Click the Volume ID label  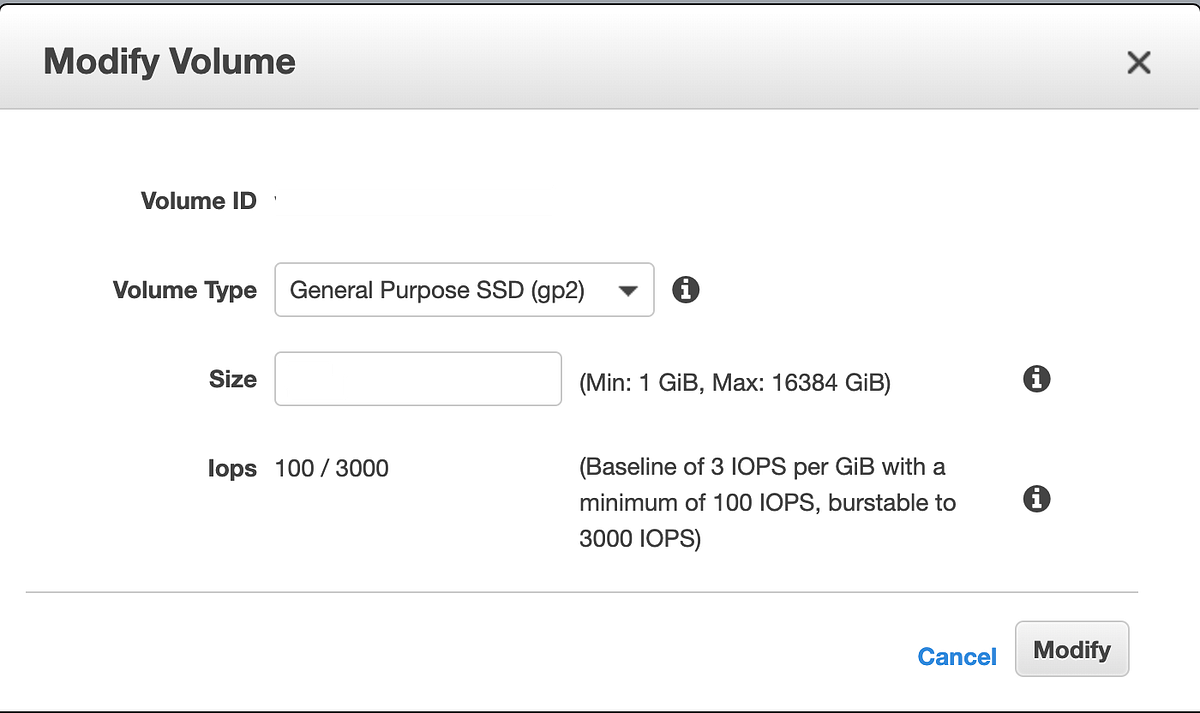pyautogui.click(x=199, y=201)
